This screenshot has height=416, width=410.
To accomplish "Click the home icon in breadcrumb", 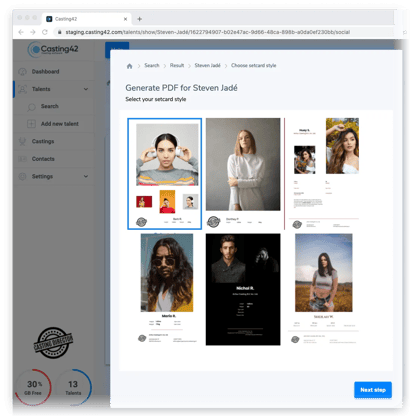I will [x=129, y=66].
